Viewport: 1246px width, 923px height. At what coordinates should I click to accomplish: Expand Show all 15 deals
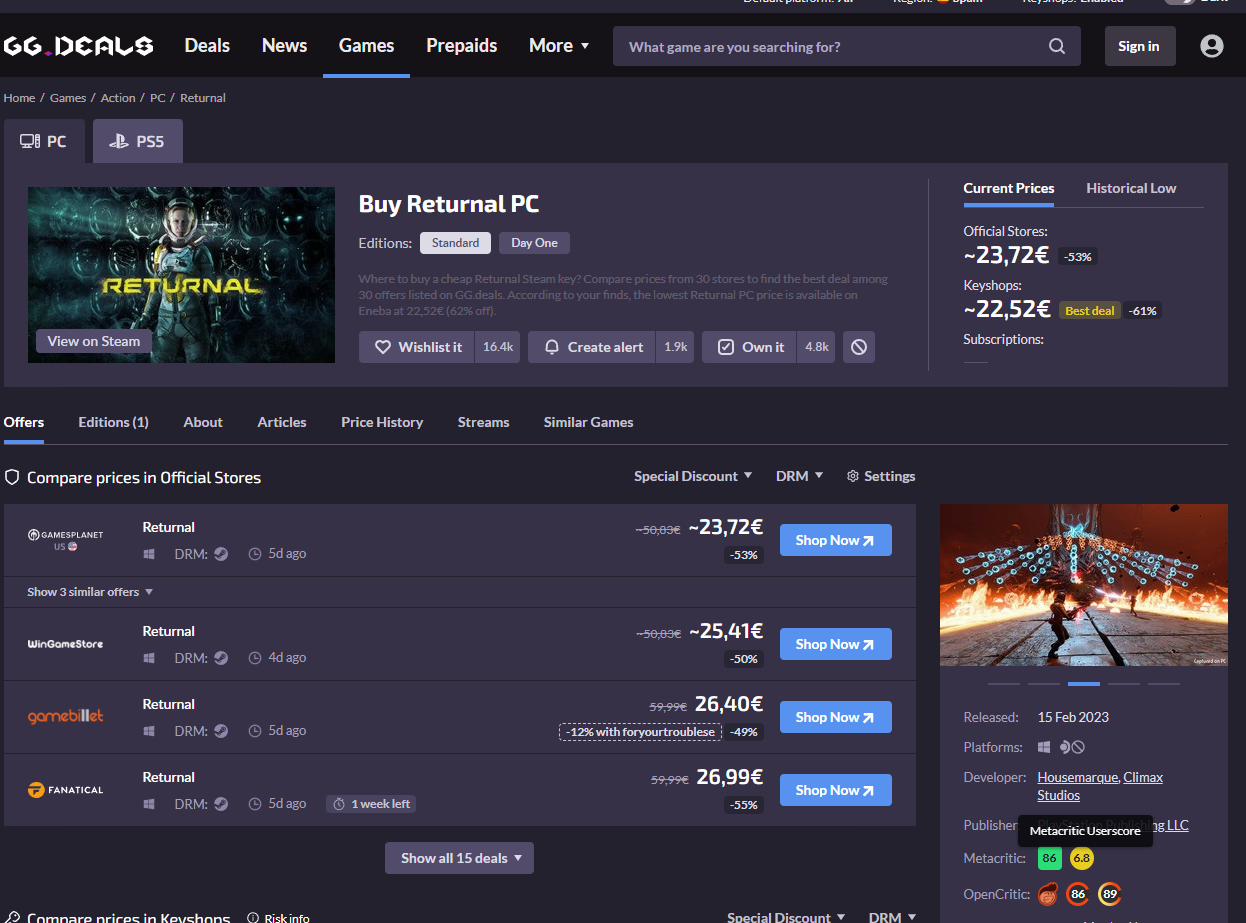[459, 858]
